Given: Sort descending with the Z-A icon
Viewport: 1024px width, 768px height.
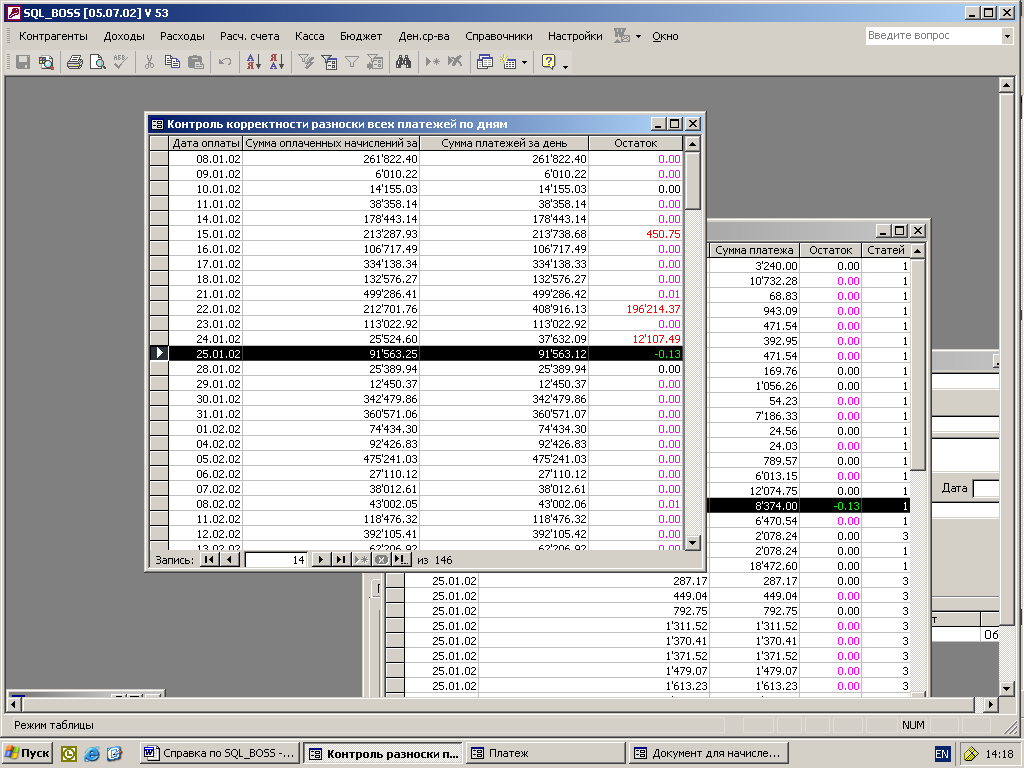Looking at the screenshot, I should (x=277, y=62).
